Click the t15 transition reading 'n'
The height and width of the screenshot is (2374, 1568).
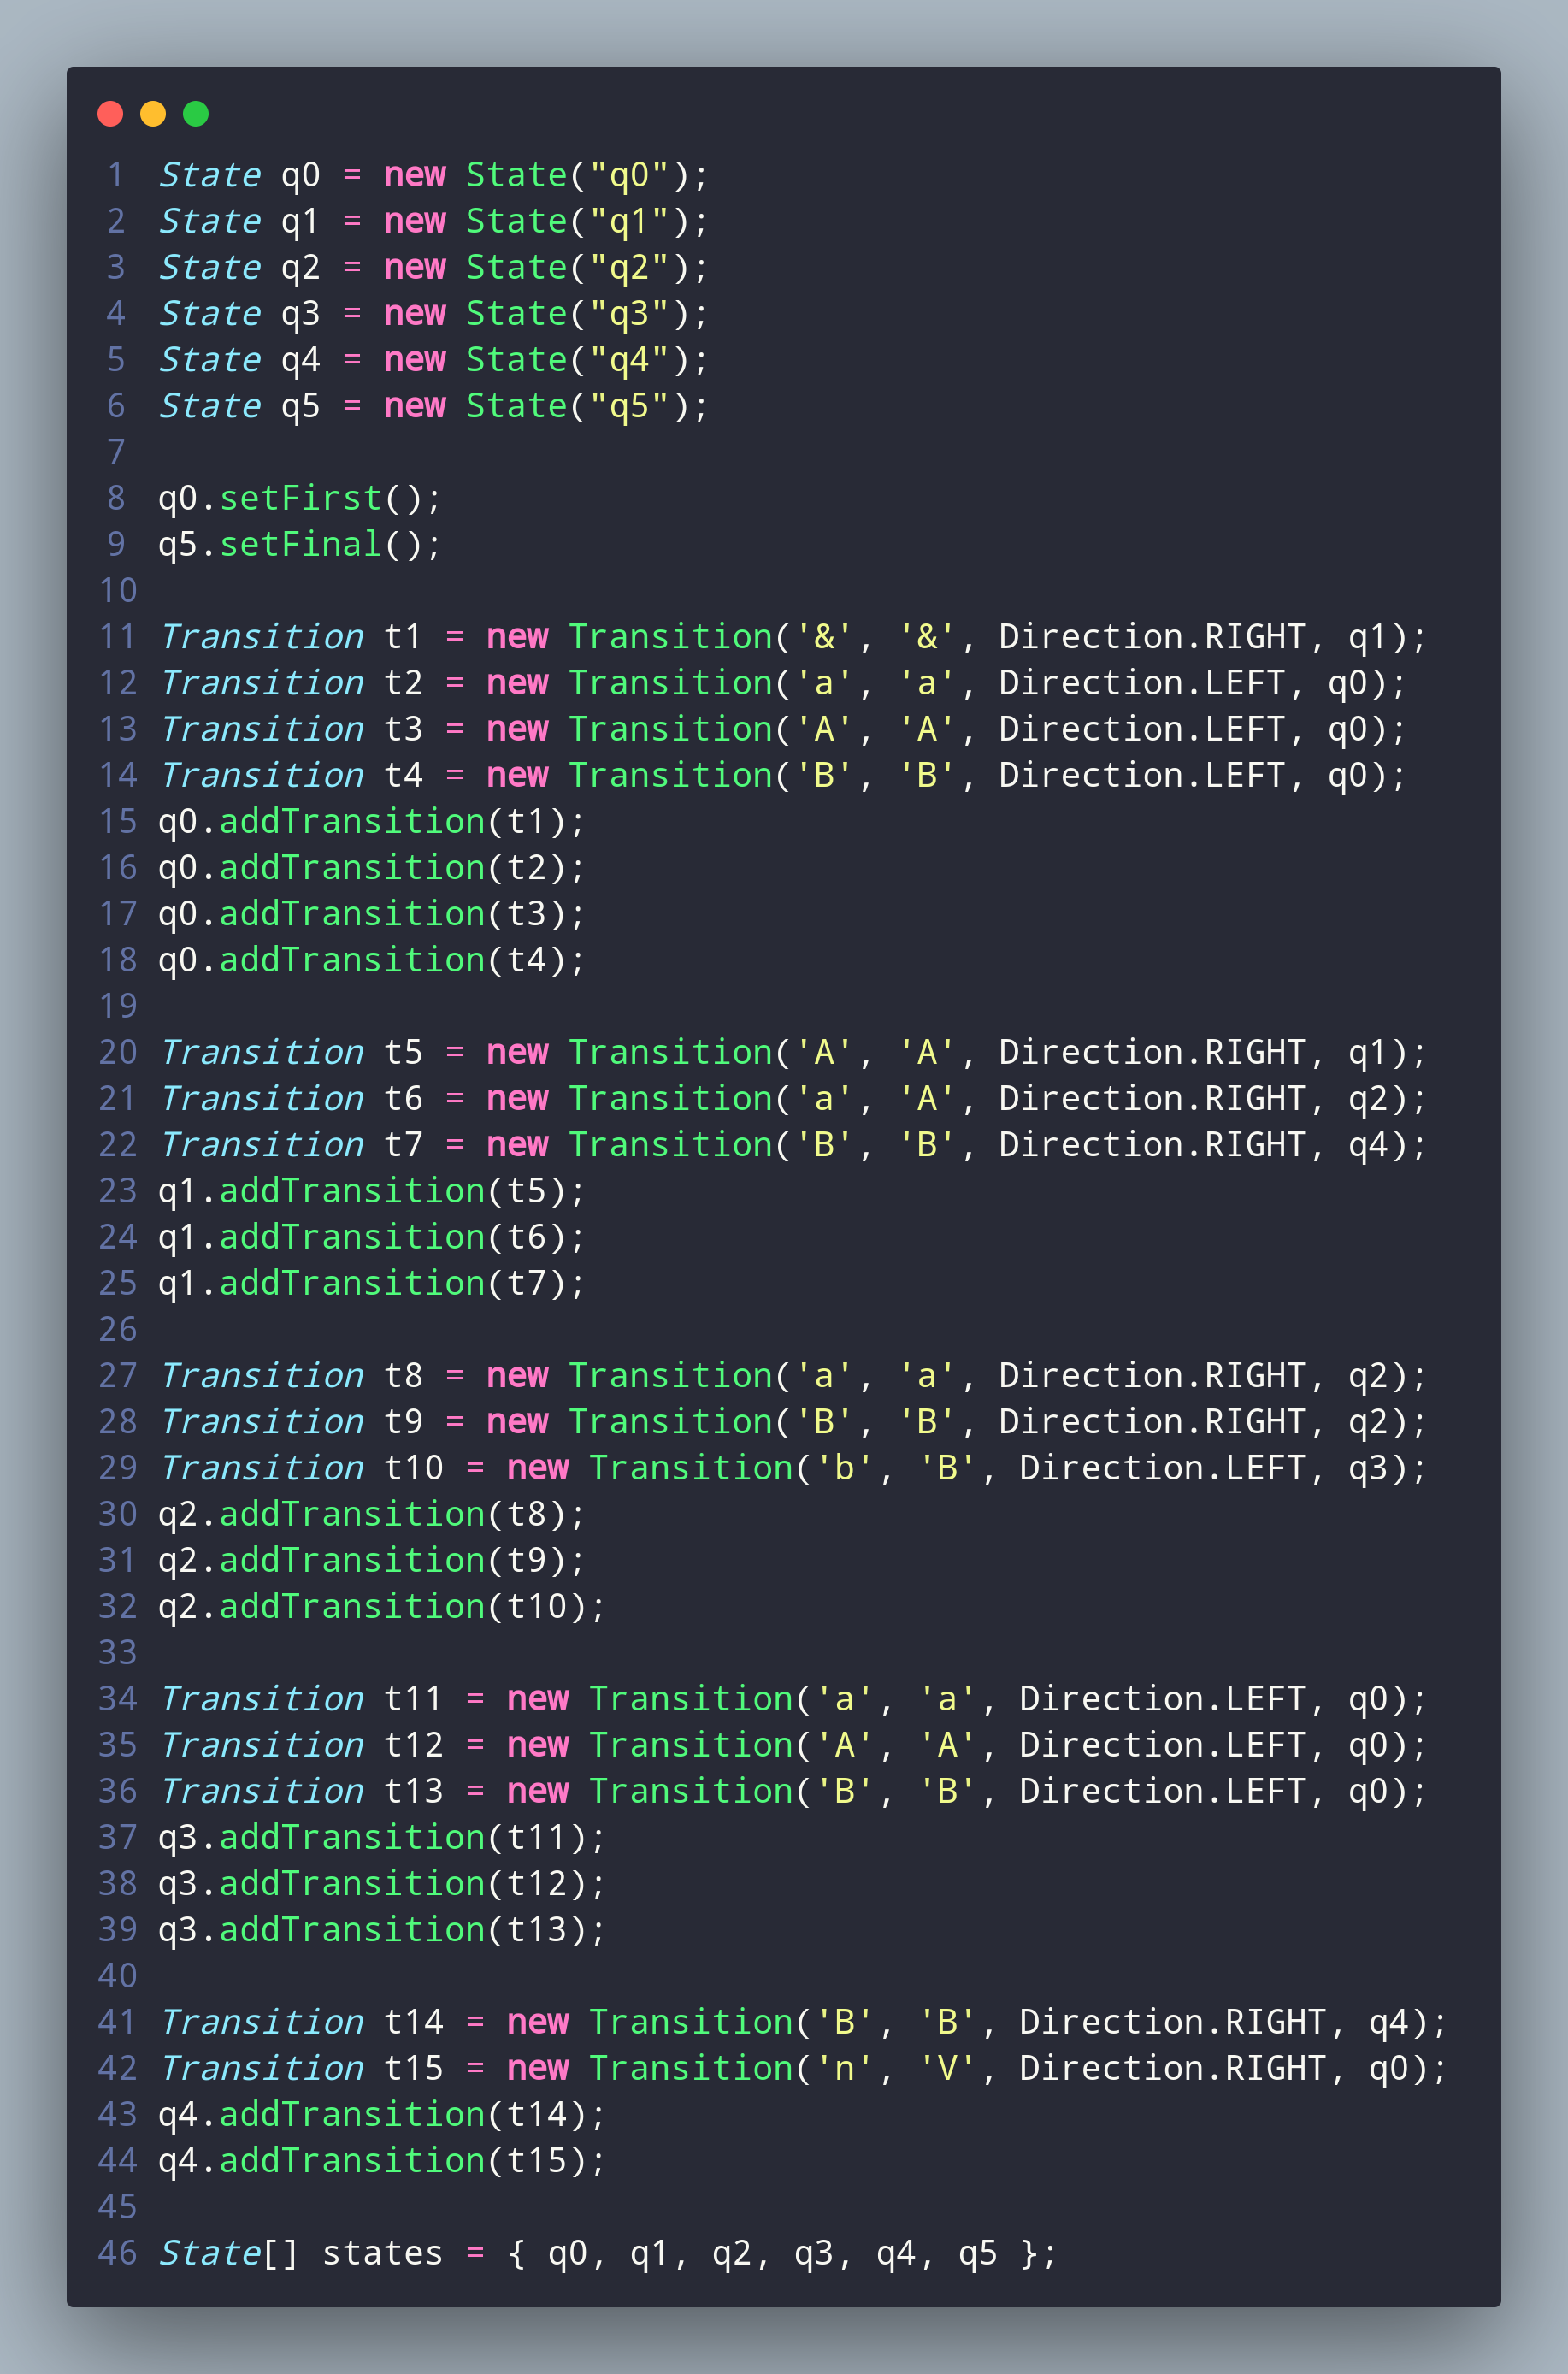804,2068
